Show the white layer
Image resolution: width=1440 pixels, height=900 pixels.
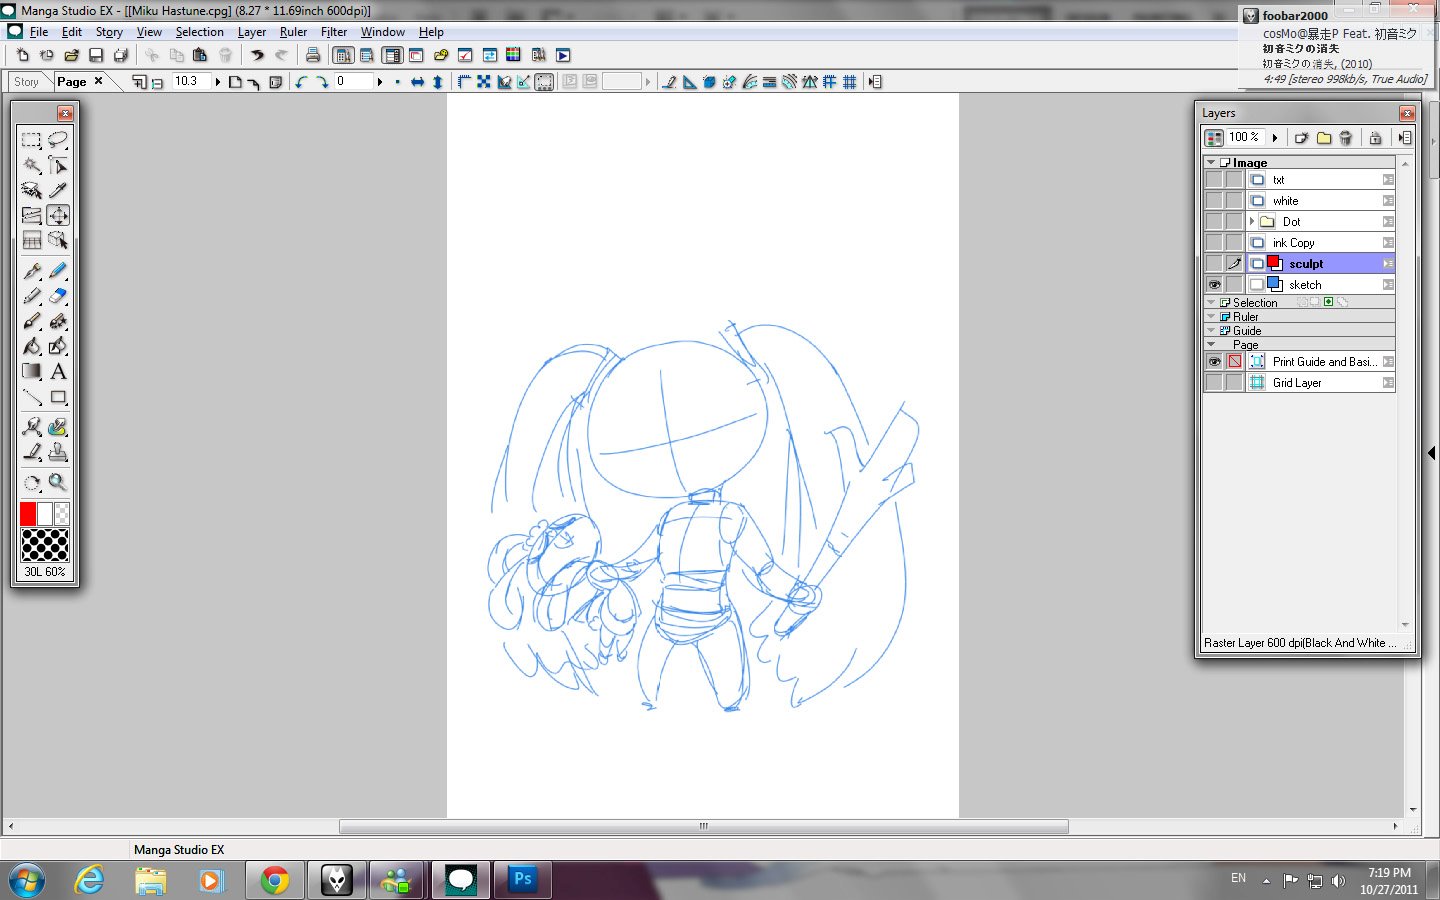tap(1214, 201)
